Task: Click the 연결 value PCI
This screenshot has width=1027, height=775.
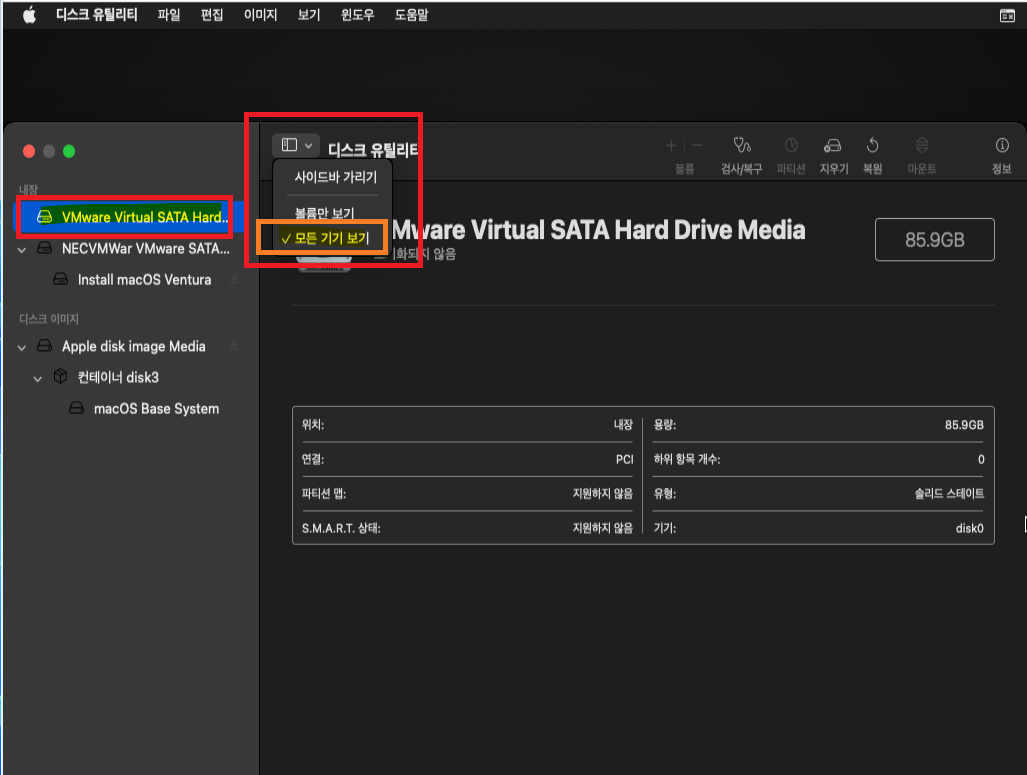Action: 624,459
